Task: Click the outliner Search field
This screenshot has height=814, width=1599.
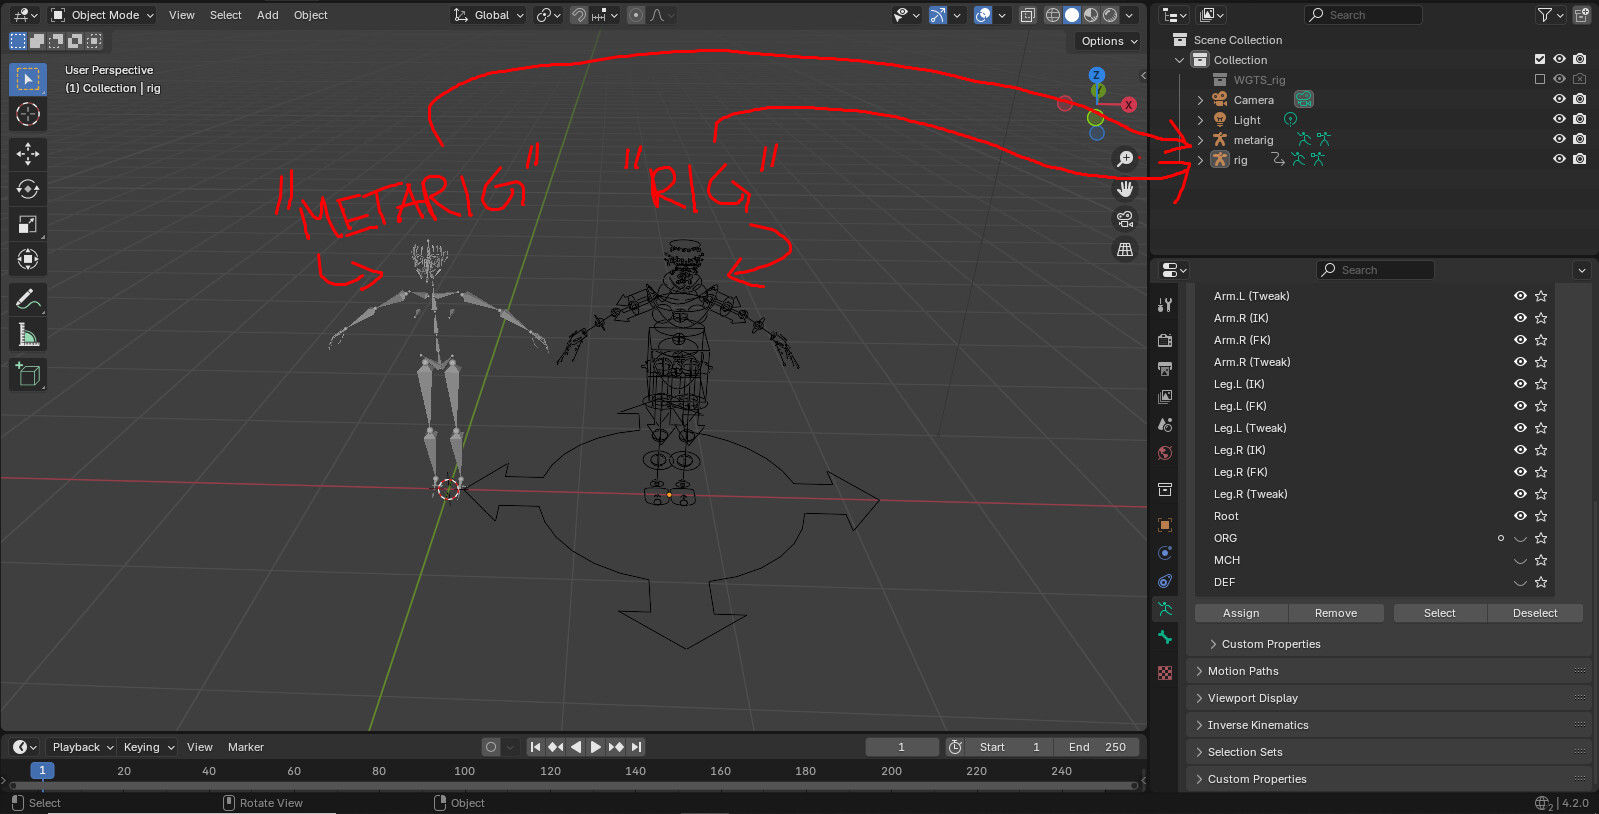Action: tap(1363, 15)
